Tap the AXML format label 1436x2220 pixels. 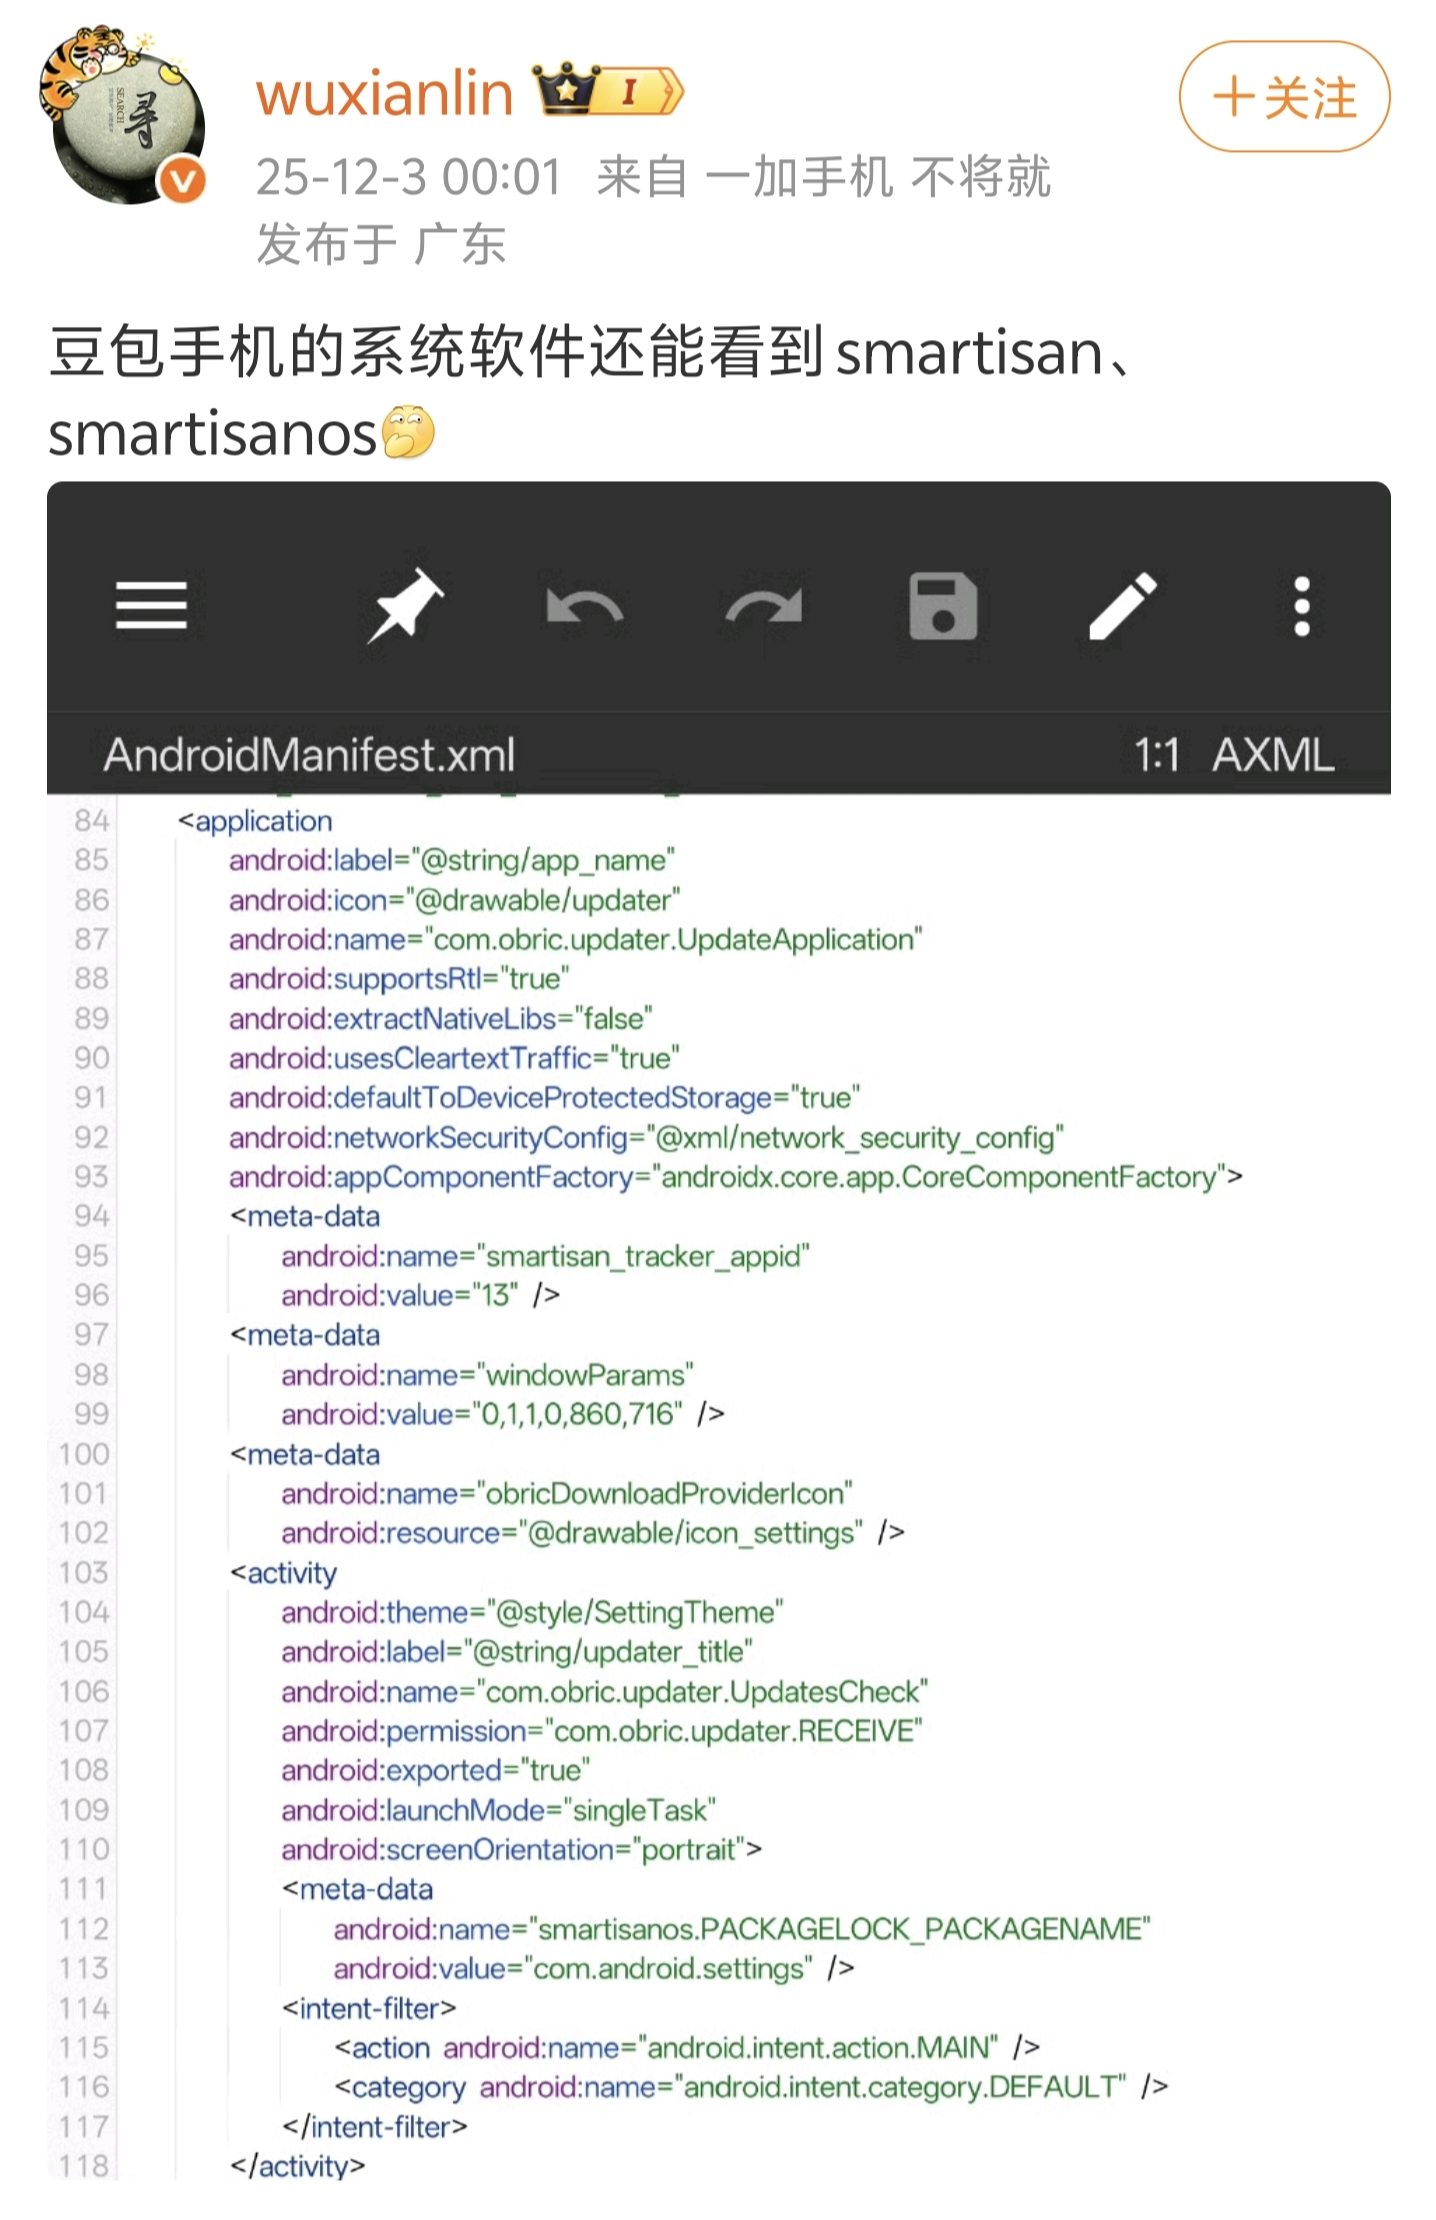[1272, 755]
